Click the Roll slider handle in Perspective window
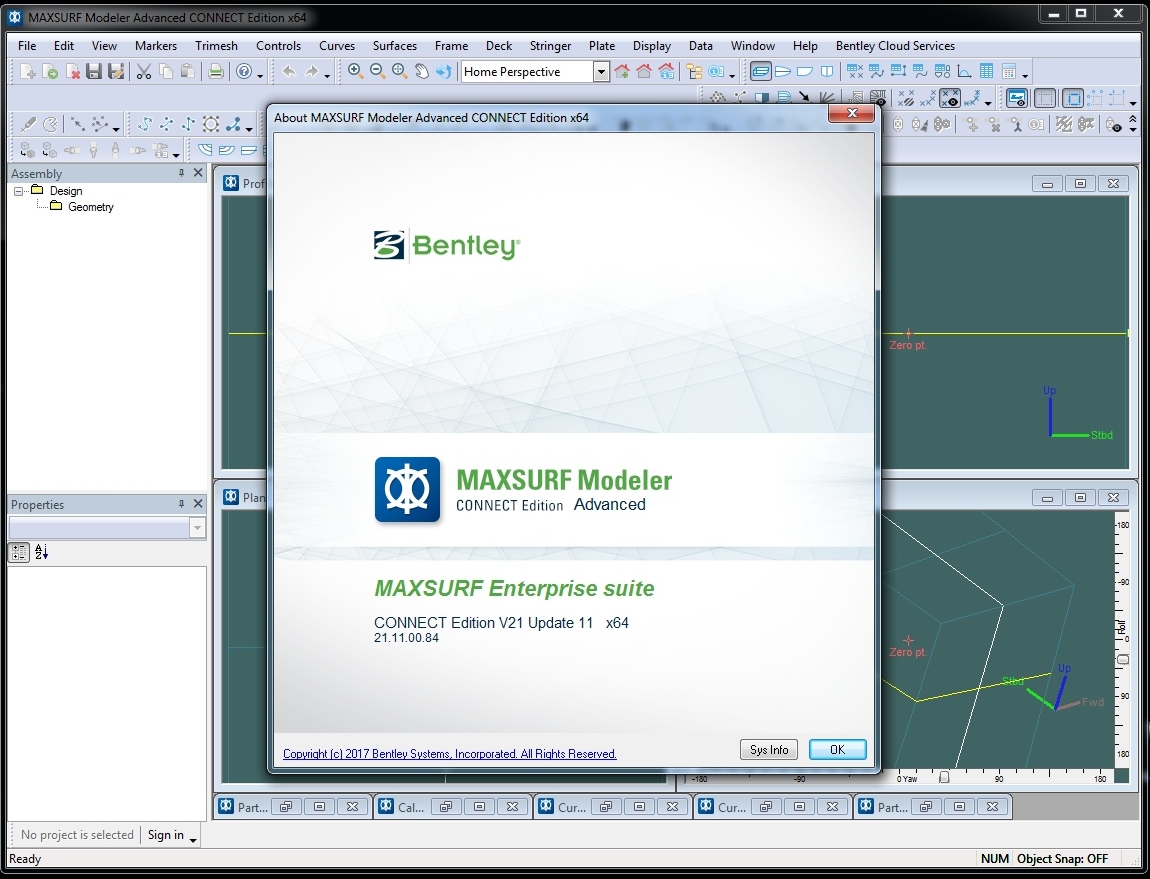The width and height of the screenshot is (1150, 879). [x=1122, y=659]
